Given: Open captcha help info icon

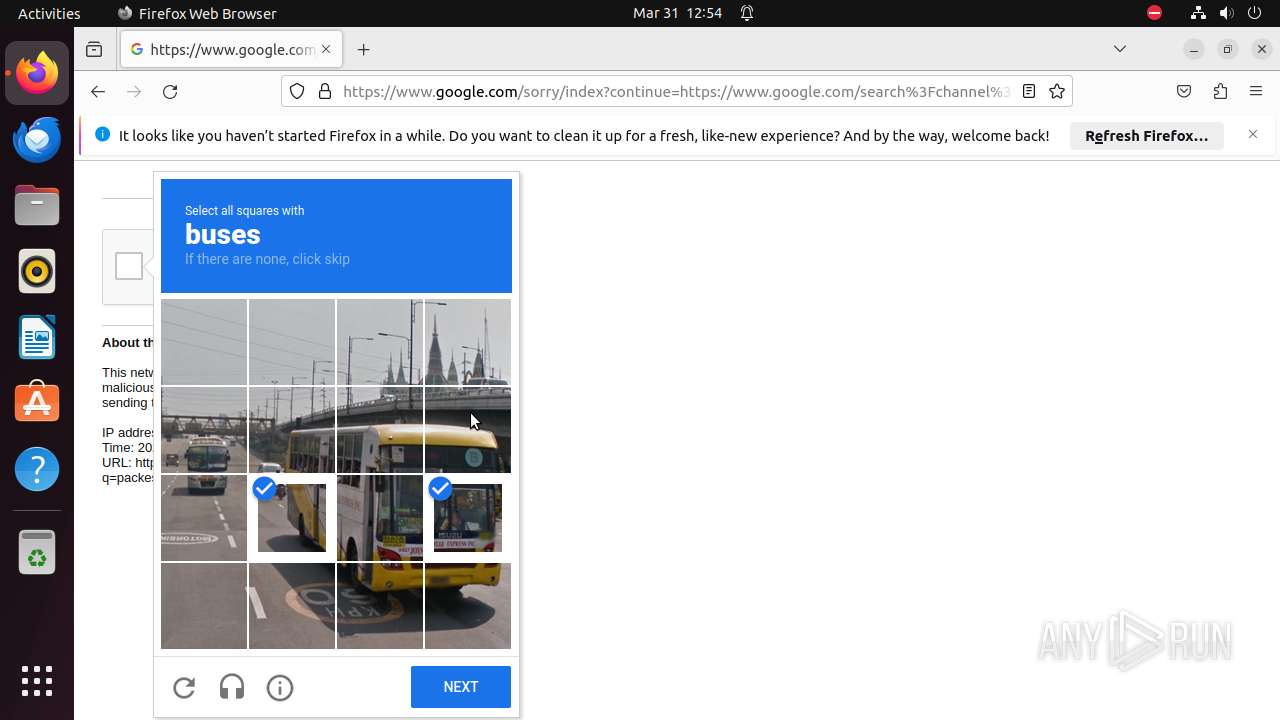Looking at the screenshot, I should coord(280,687).
